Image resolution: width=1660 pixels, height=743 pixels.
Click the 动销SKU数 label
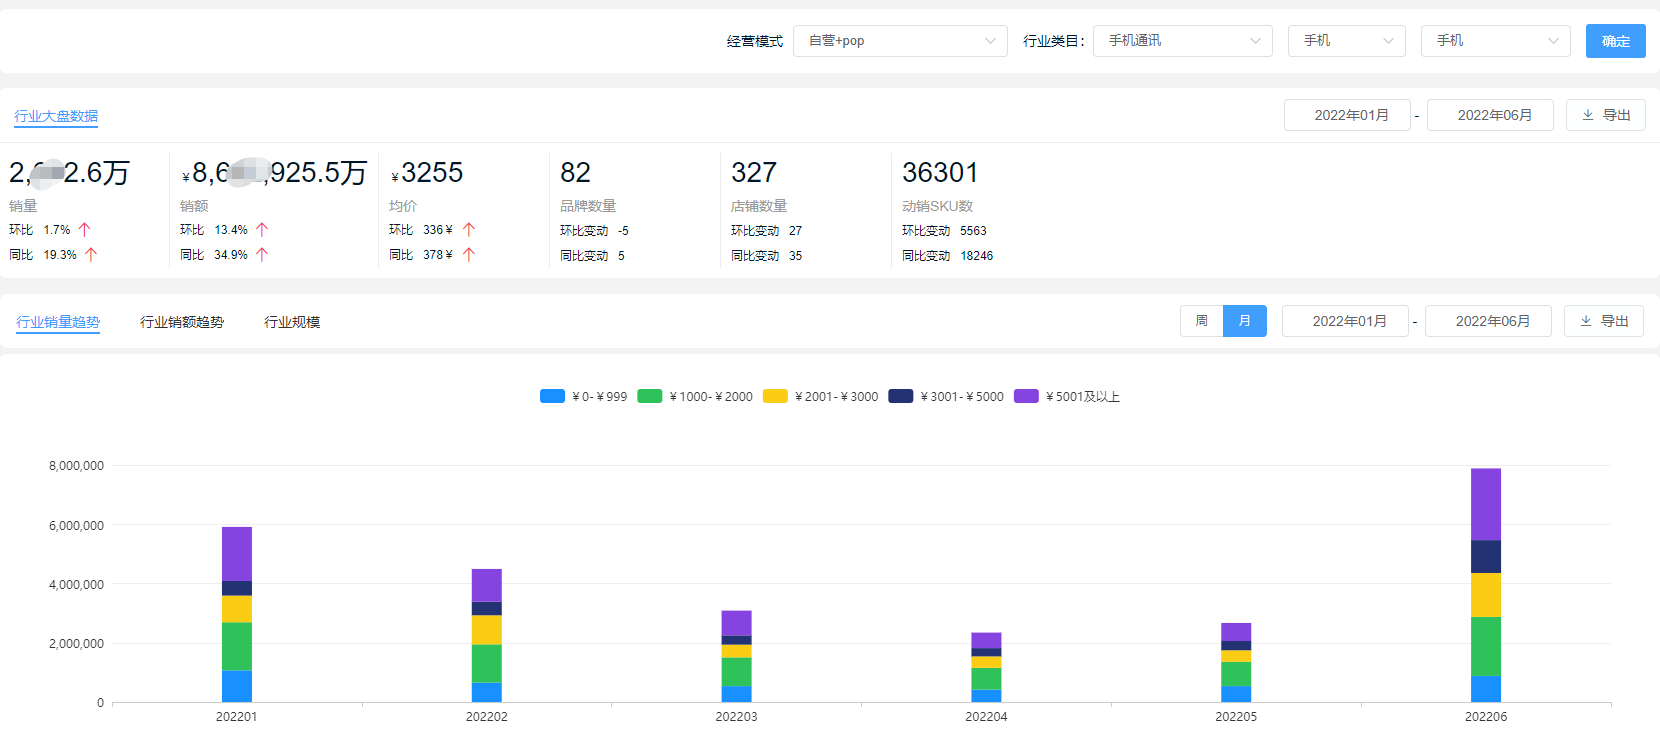937,206
